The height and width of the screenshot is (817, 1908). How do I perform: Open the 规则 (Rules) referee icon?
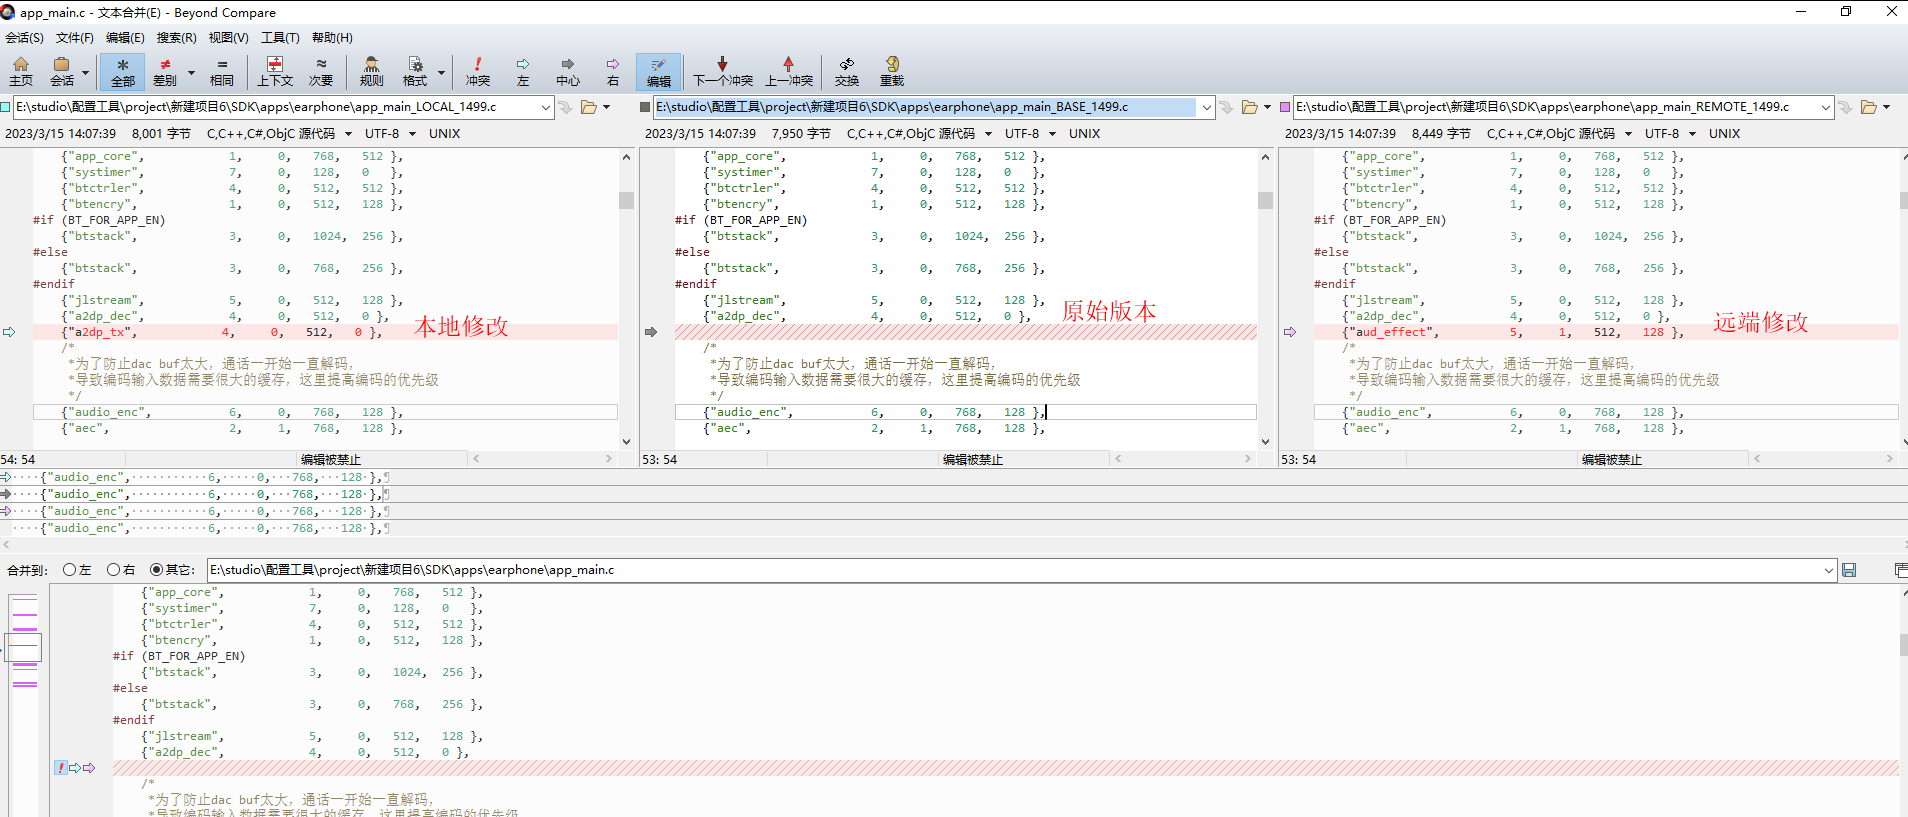[x=371, y=72]
